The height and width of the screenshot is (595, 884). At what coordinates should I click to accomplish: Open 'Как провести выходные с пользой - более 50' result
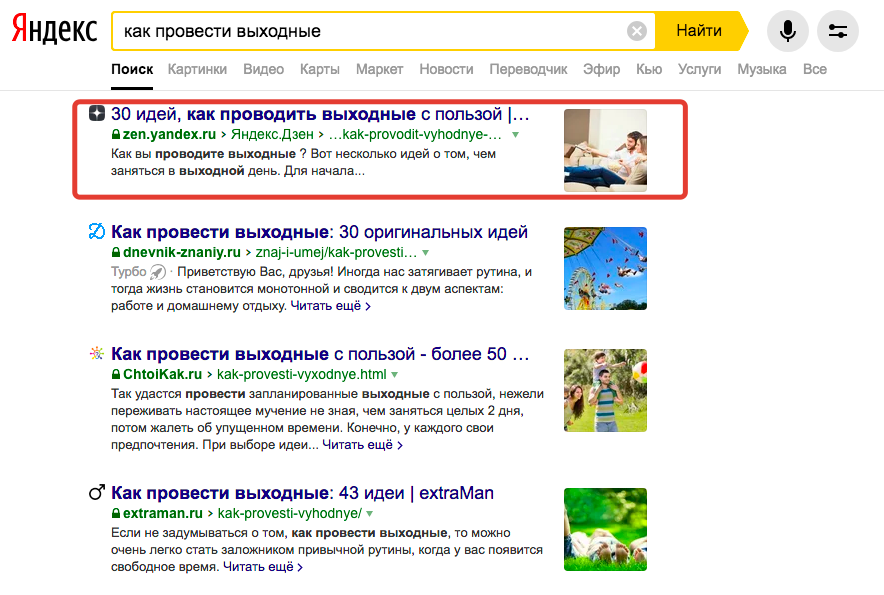(x=320, y=354)
